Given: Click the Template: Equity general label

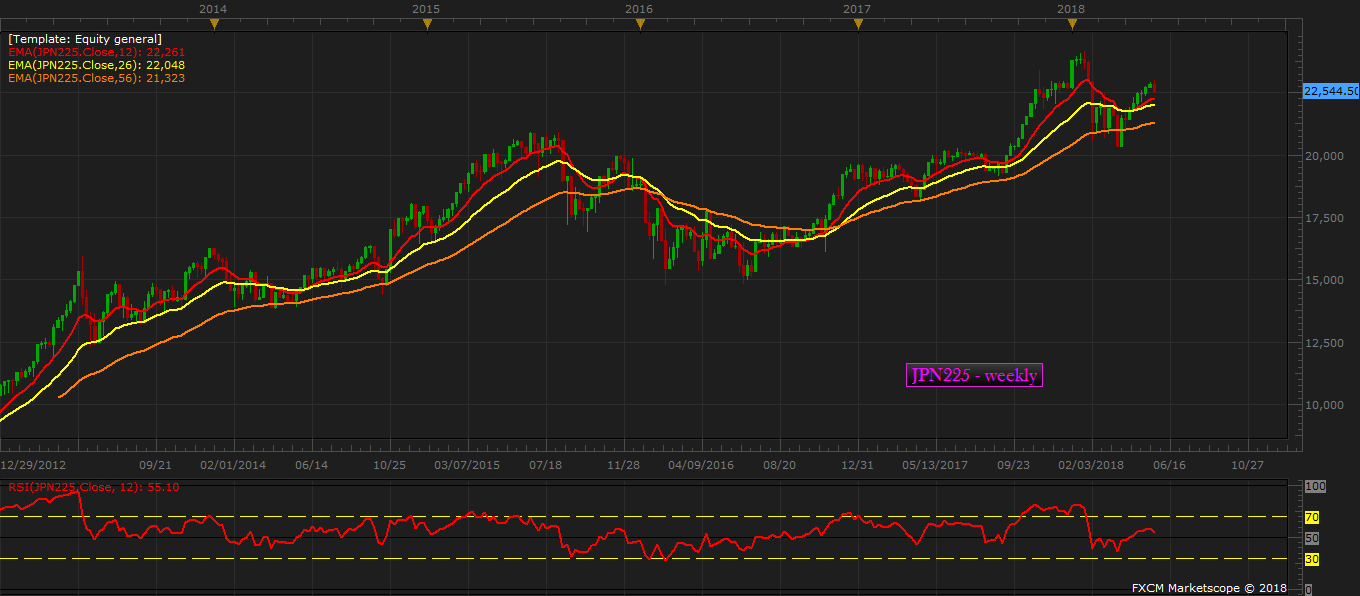Looking at the screenshot, I should click(85, 39).
